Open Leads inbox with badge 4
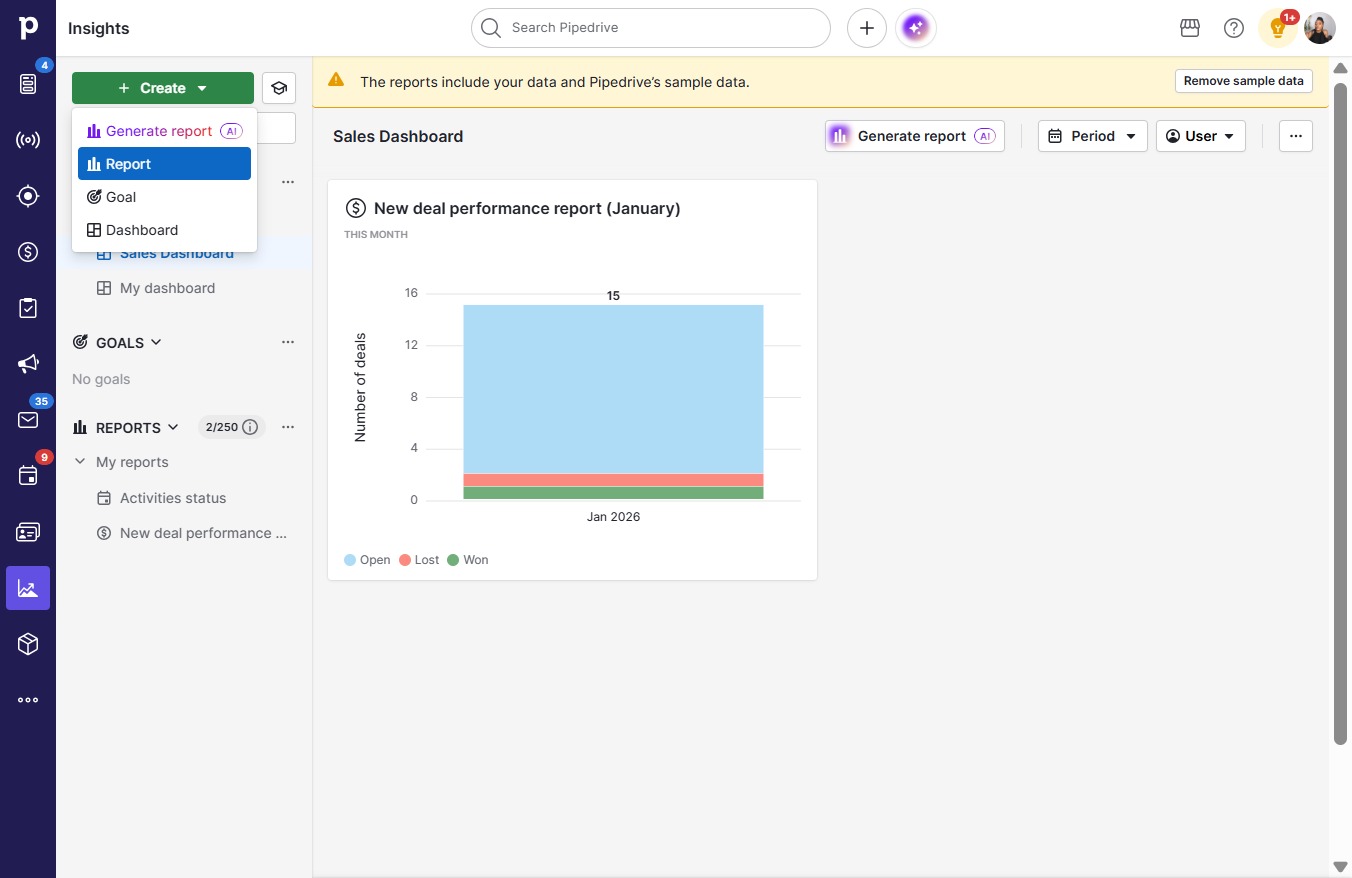The width and height of the screenshot is (1352, 878). click(28, 84)
